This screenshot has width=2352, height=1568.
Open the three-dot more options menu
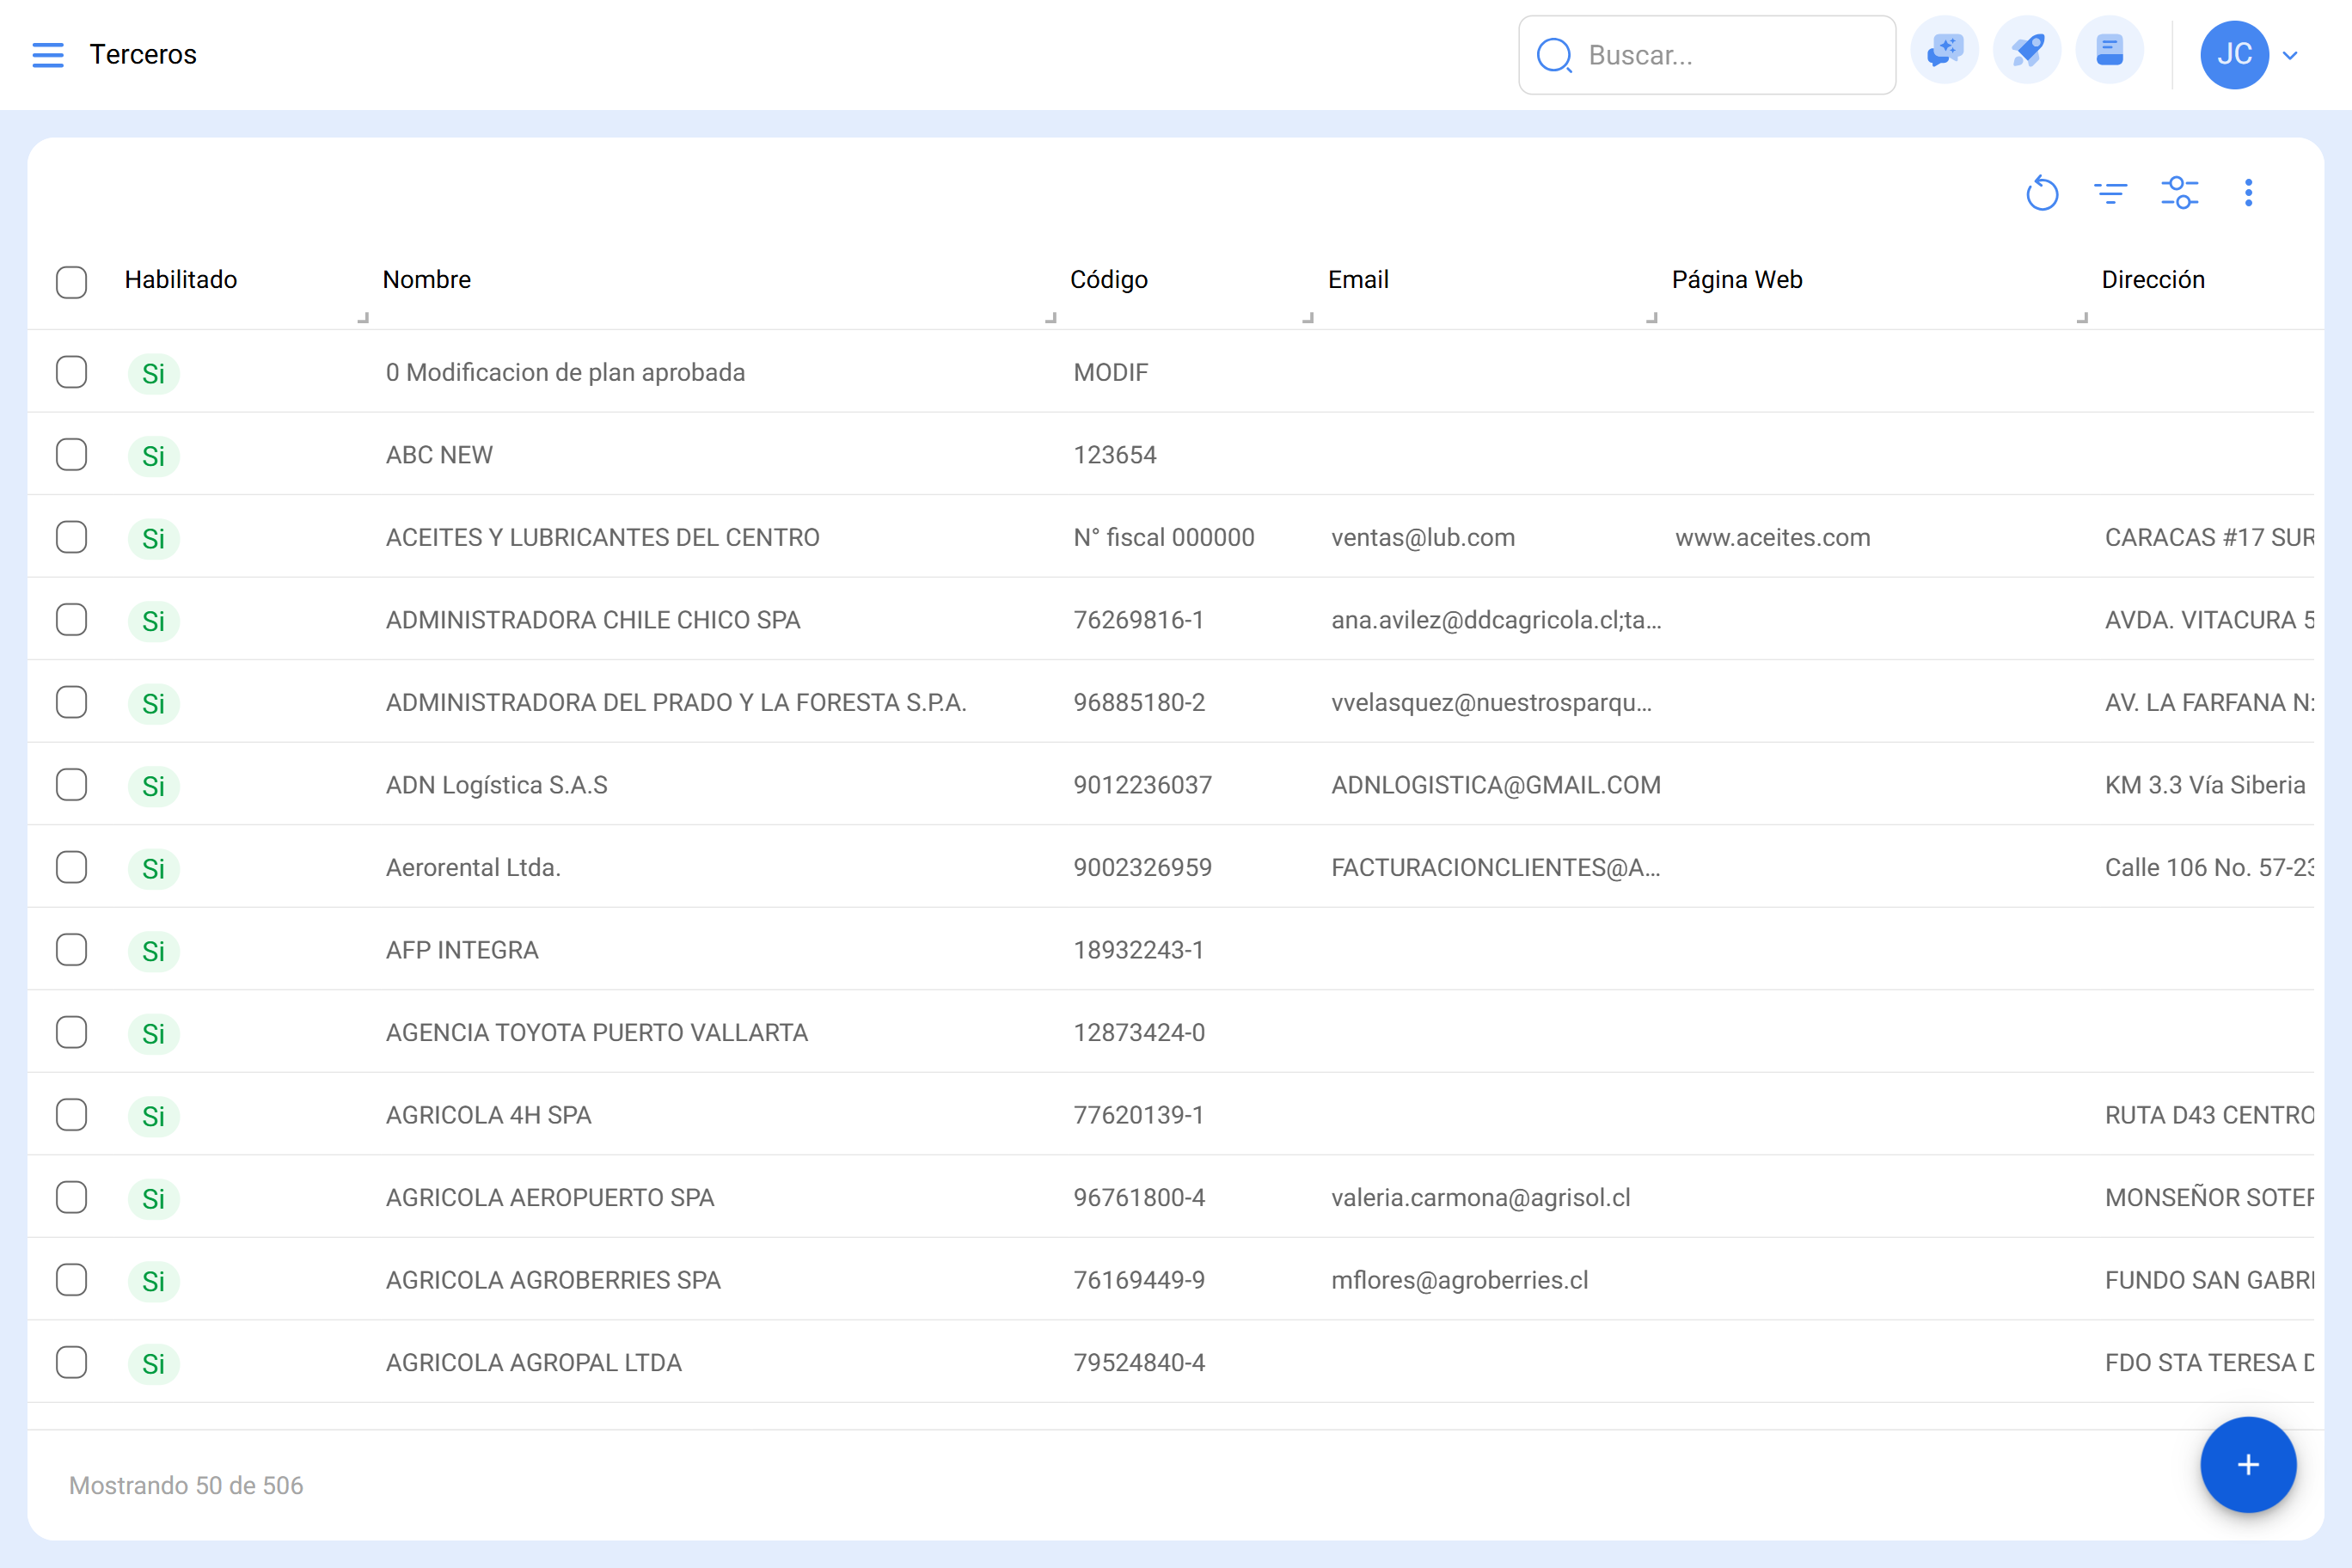point(2248,193)
